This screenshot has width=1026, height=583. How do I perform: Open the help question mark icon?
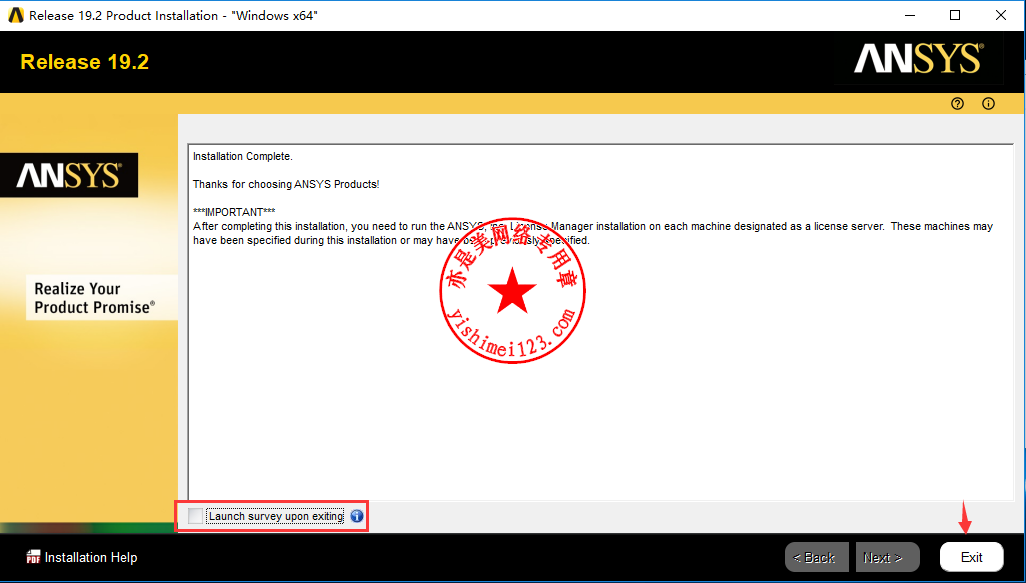click(957, 103)
